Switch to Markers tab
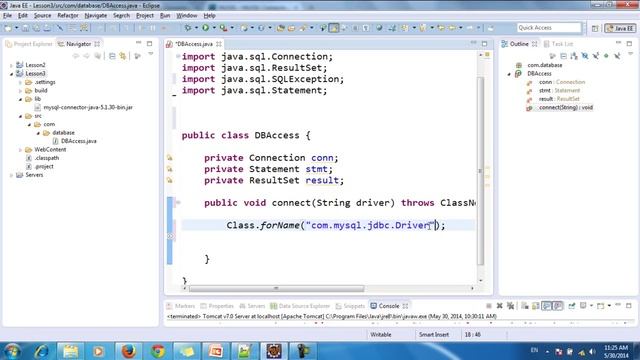The height and width of the screenshot is (360, 640). tap(181, 306)
